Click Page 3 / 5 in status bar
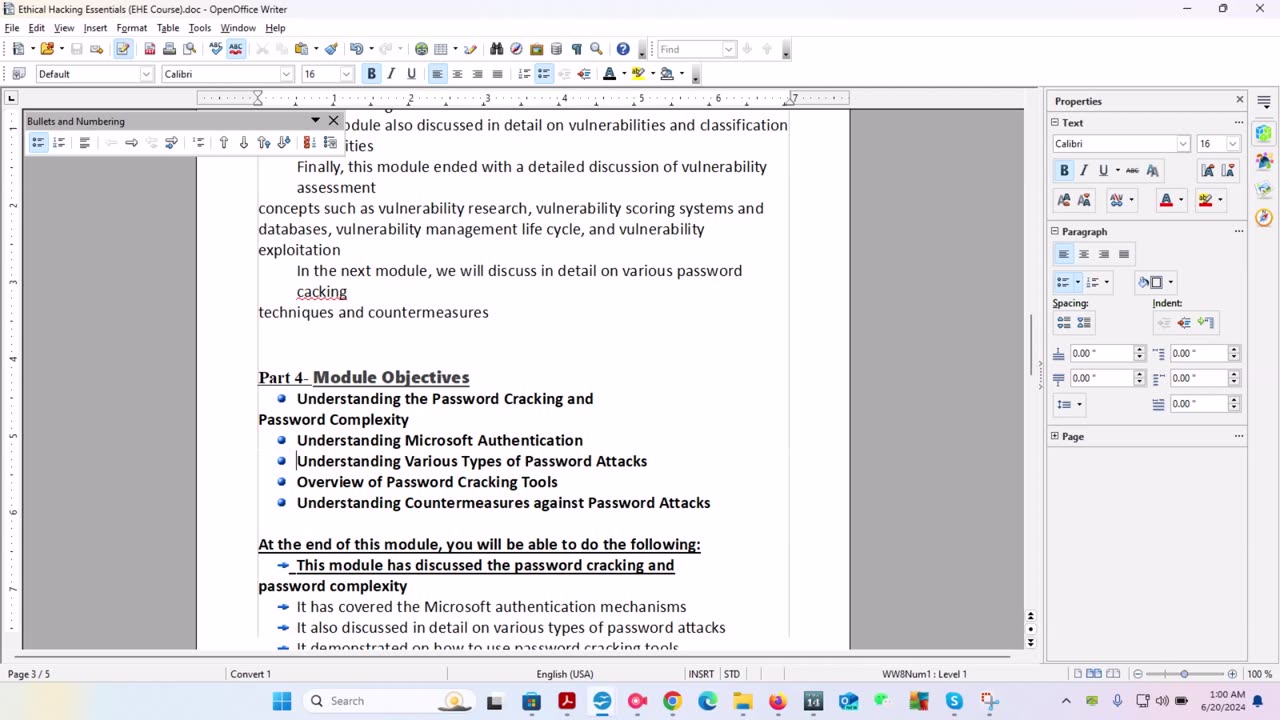The height and width of the screenshot is (720, 1280). pyautogui.click(x=29, y=674)
